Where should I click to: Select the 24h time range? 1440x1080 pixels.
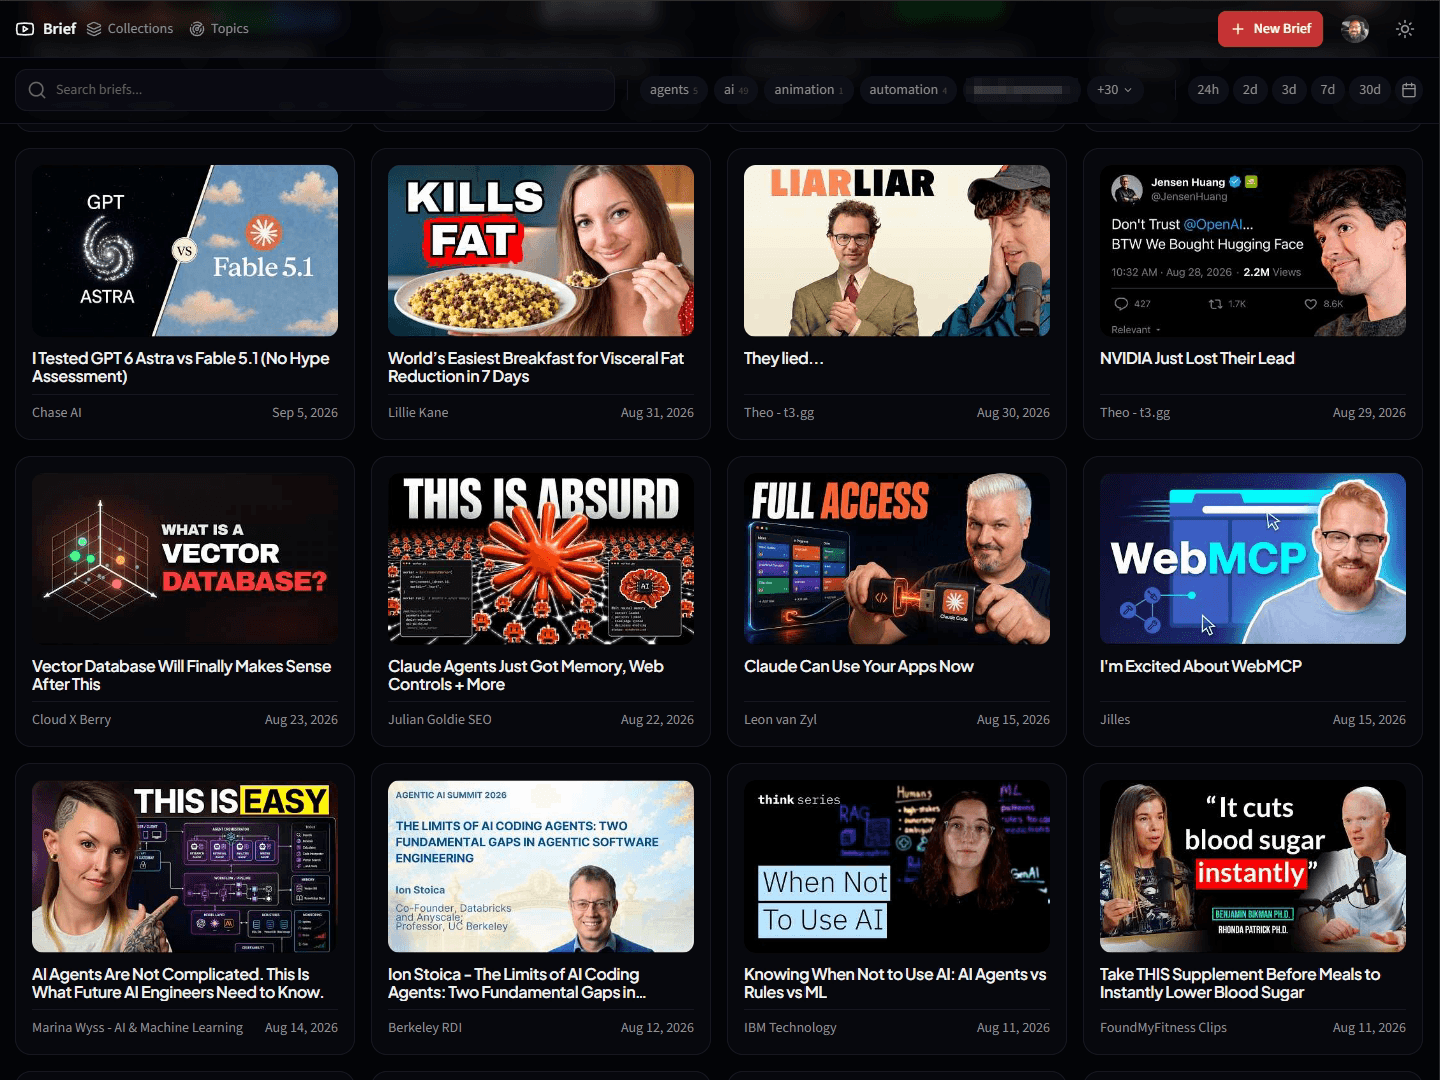(x=1208, y=90)
